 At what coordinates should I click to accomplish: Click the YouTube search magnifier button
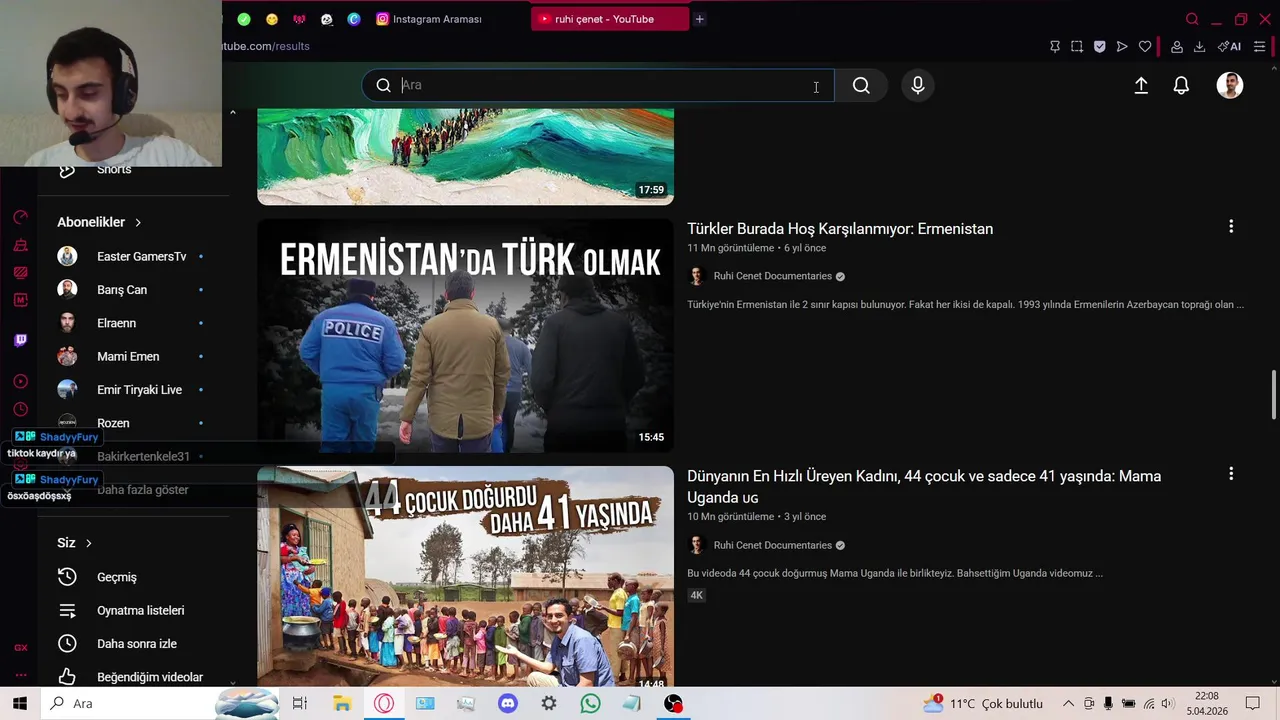[x=861, y=85]
